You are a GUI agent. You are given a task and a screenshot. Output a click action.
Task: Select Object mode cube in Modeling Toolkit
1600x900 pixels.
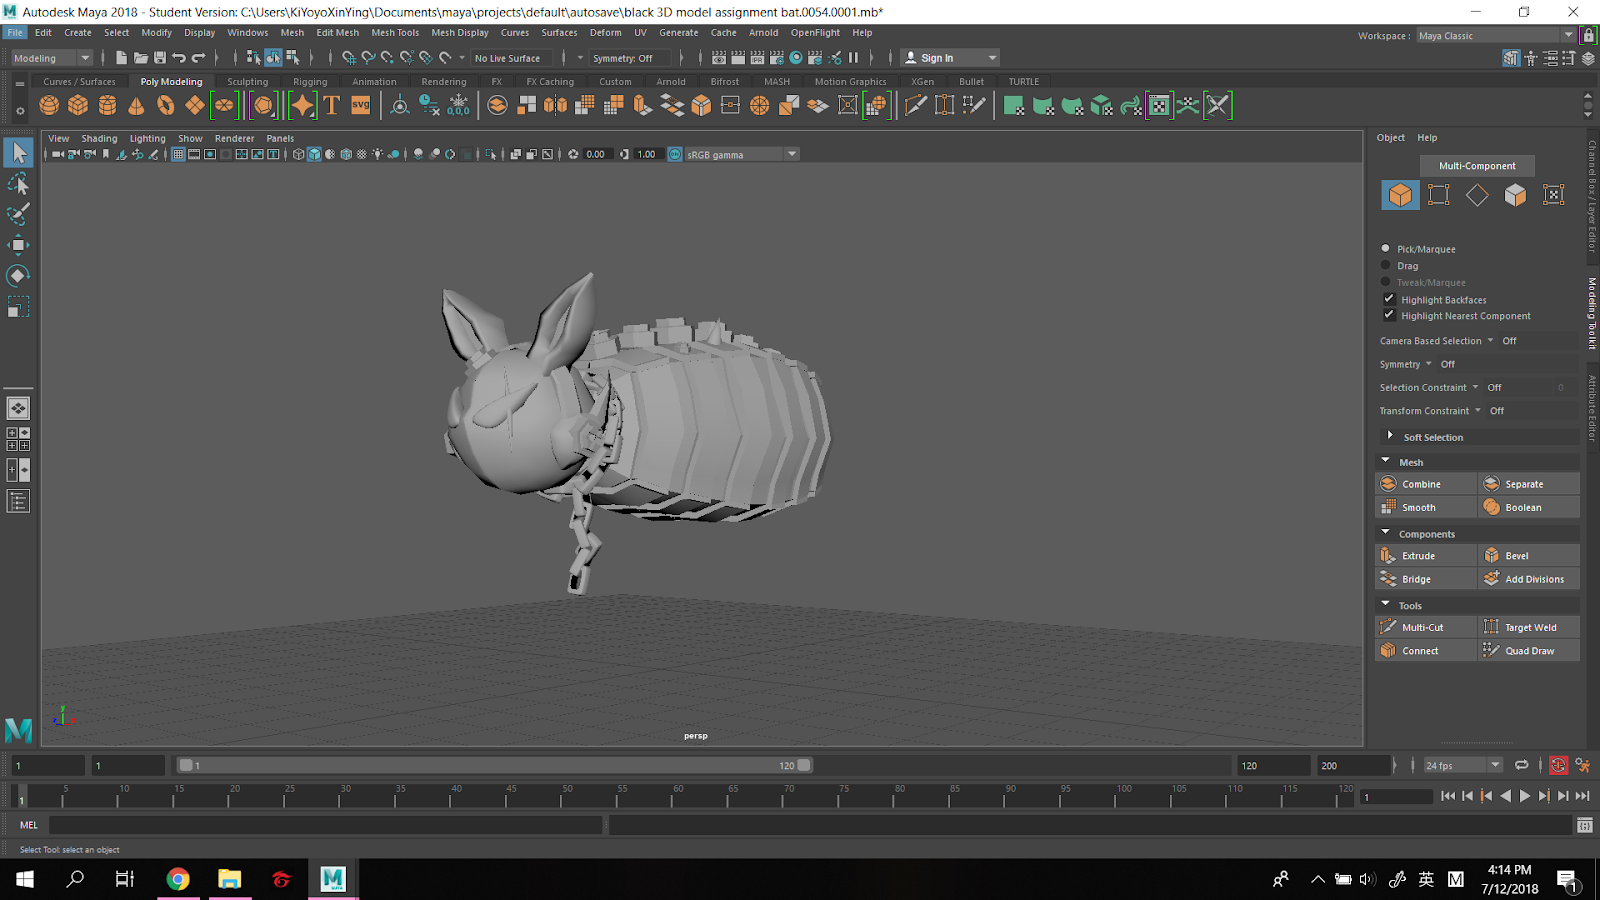pyautogui.click(x=1400, y=195)
